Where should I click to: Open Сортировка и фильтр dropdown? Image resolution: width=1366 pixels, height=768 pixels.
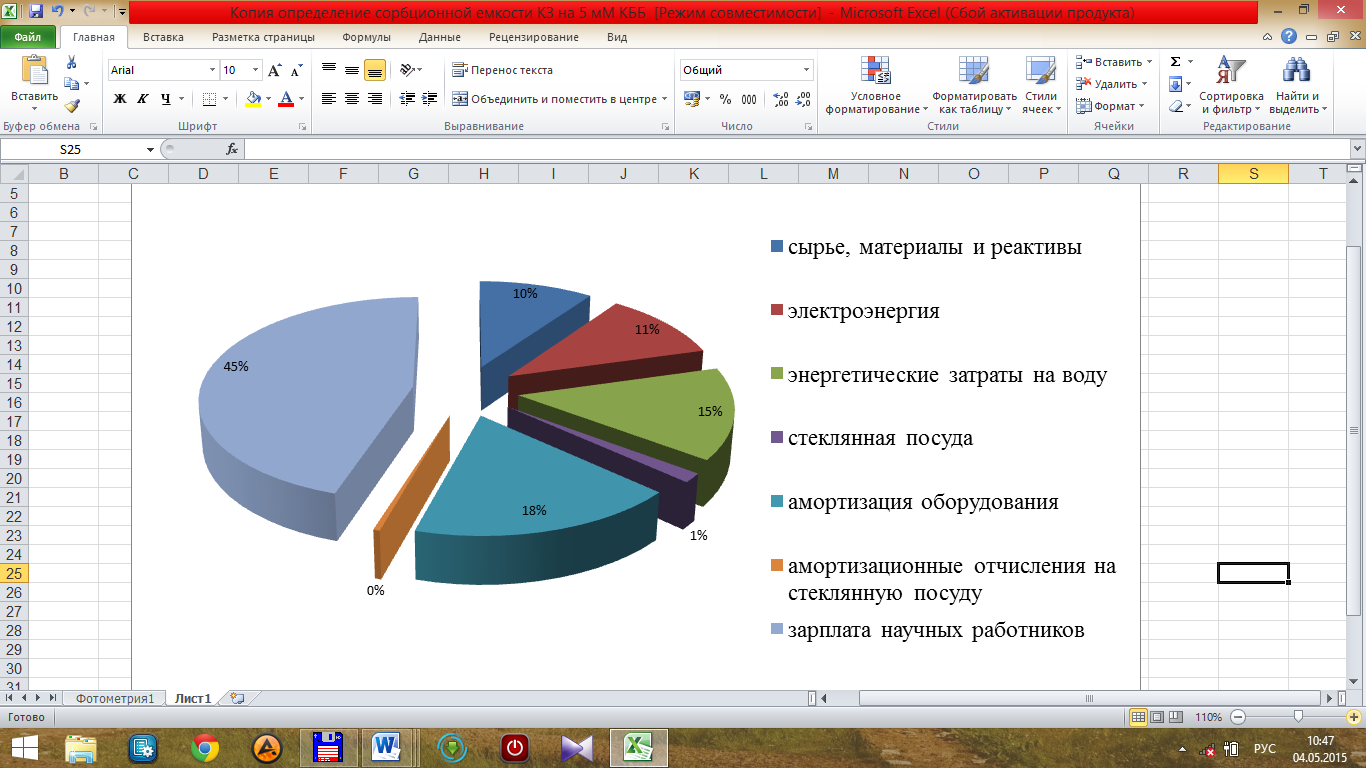[x=1232, y=85]
